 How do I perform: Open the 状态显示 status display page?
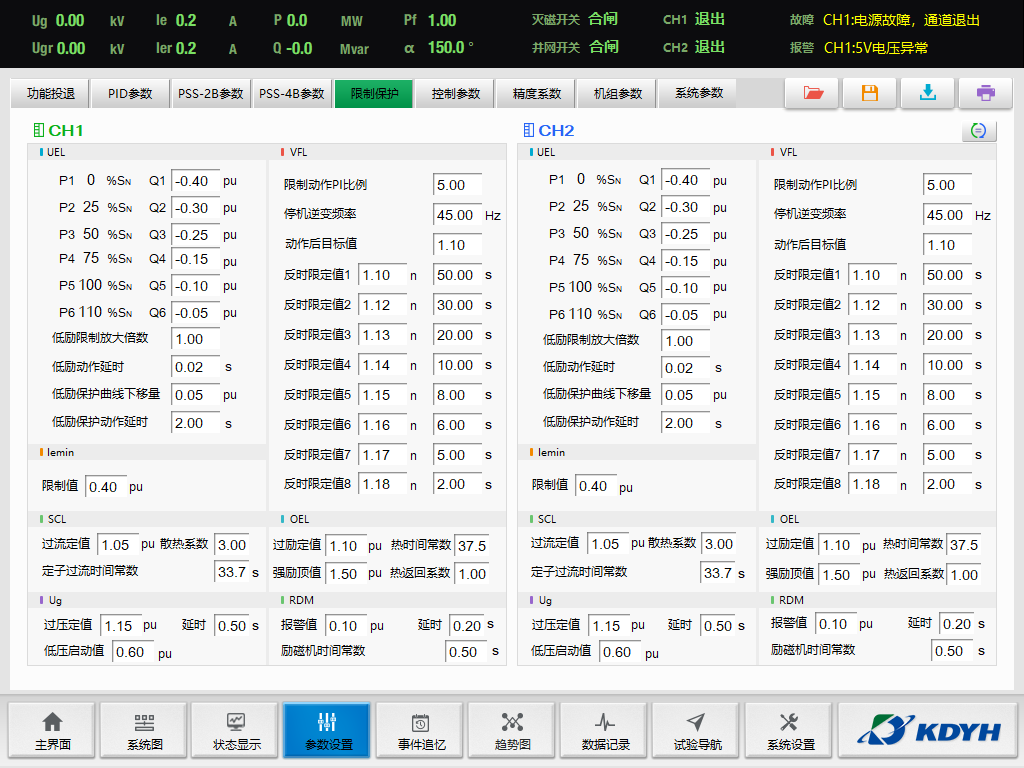(236, 731)
